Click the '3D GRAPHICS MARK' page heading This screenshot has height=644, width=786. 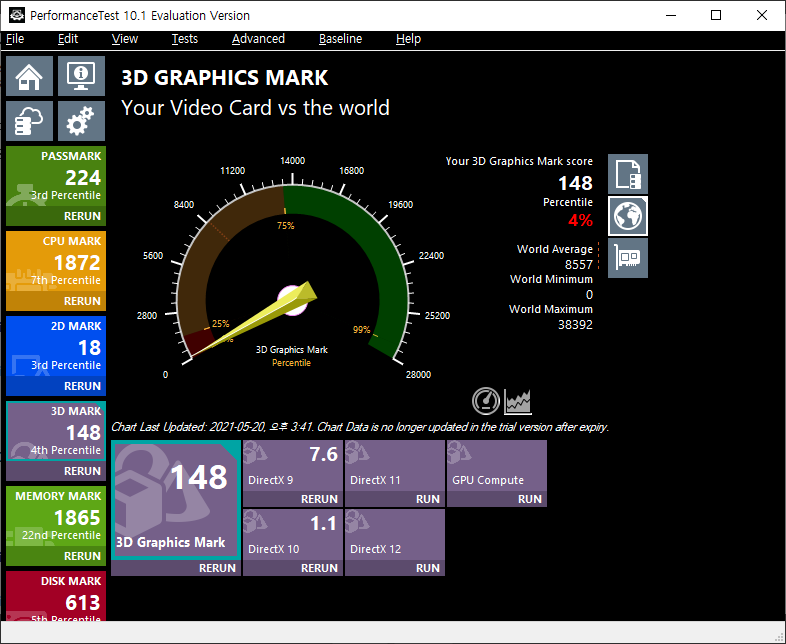(225, 78)
